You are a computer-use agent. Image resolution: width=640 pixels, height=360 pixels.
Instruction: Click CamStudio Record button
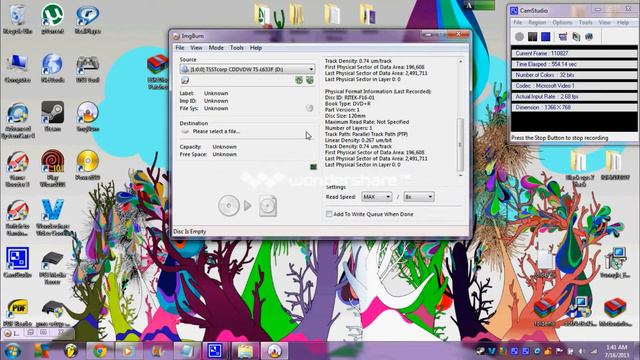[519, 37]
